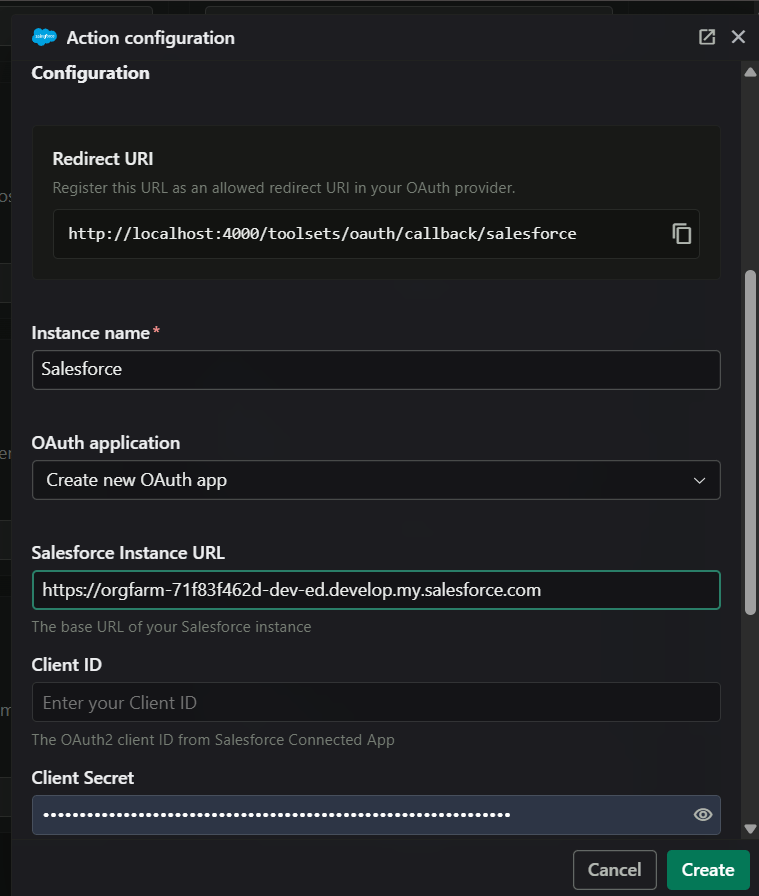Click the OAuth2 client ID helper text
The image size is (759, 896).
click(x=213, y=739)
